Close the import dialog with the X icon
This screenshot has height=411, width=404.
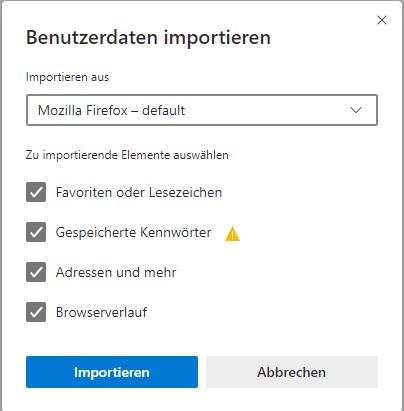click(382, 20)
